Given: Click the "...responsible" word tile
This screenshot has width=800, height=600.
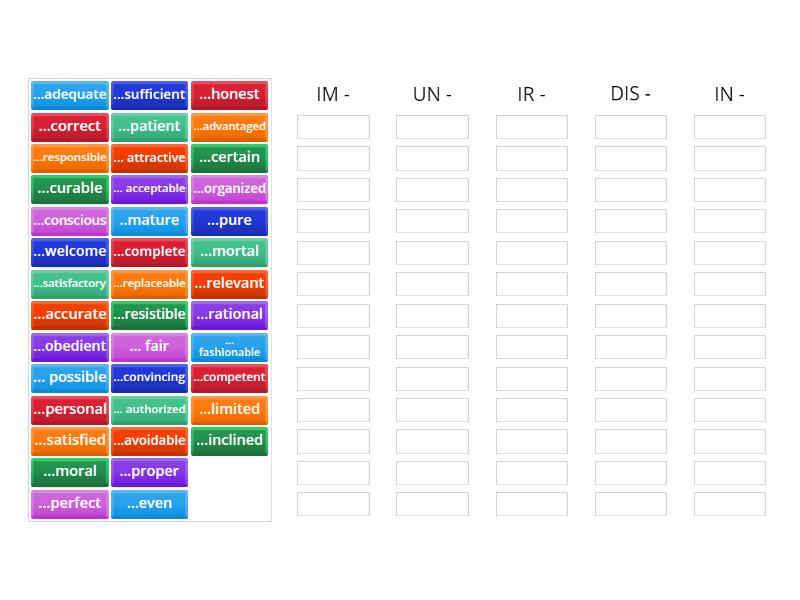Looking at the screenshot, I should [x=69, y=158].
